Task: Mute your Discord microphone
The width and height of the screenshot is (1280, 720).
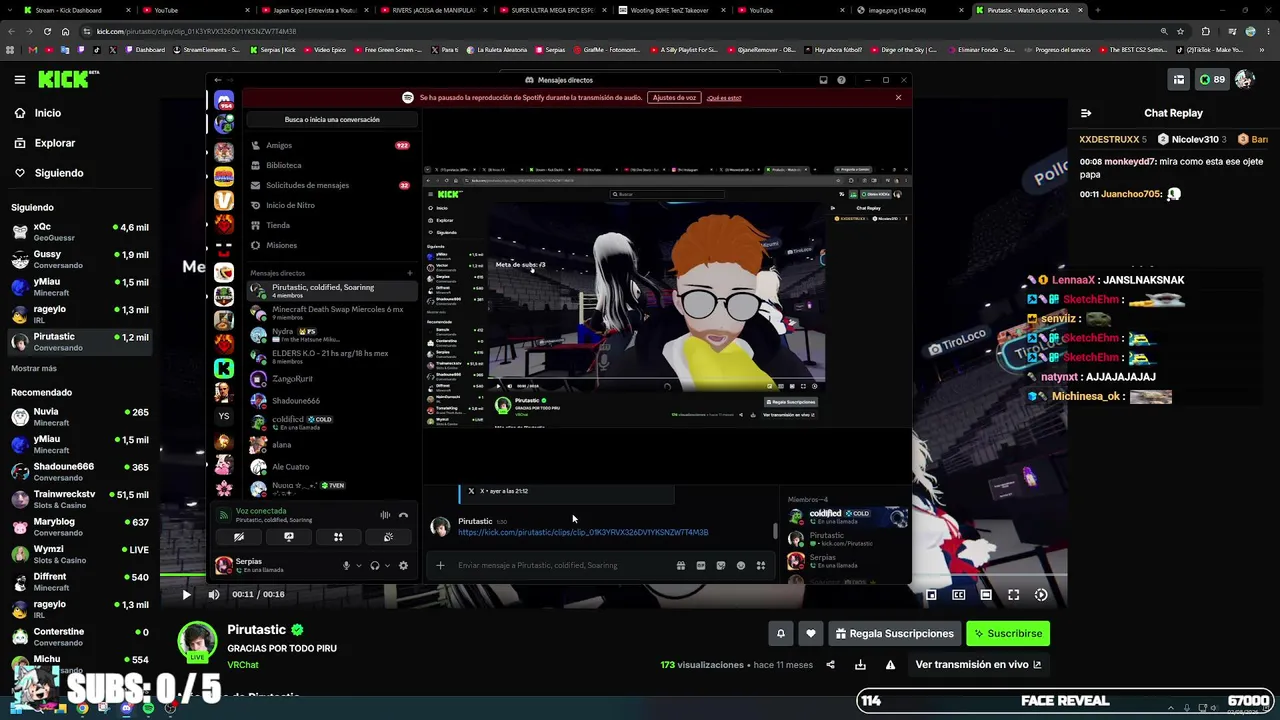Action: (346, 566)
